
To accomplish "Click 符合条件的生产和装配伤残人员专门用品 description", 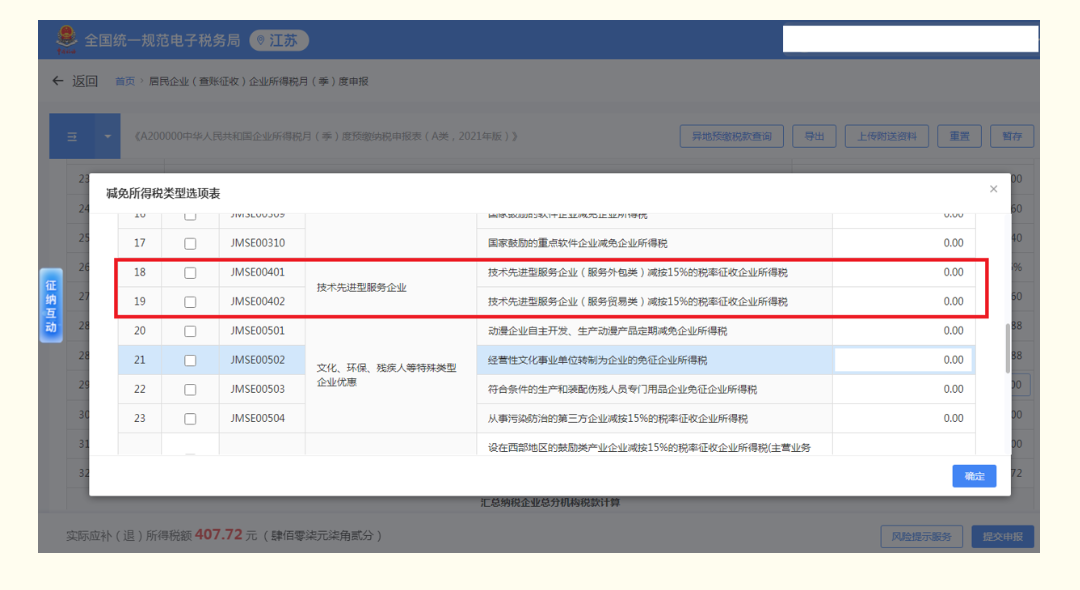I will coord(622,390).
